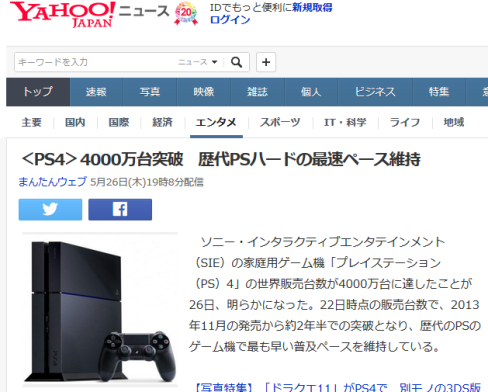Image resolution: width=488 pixels, height=392 pixels.
Task: Select the スポーツ category
Action: [x=280, y=122]
